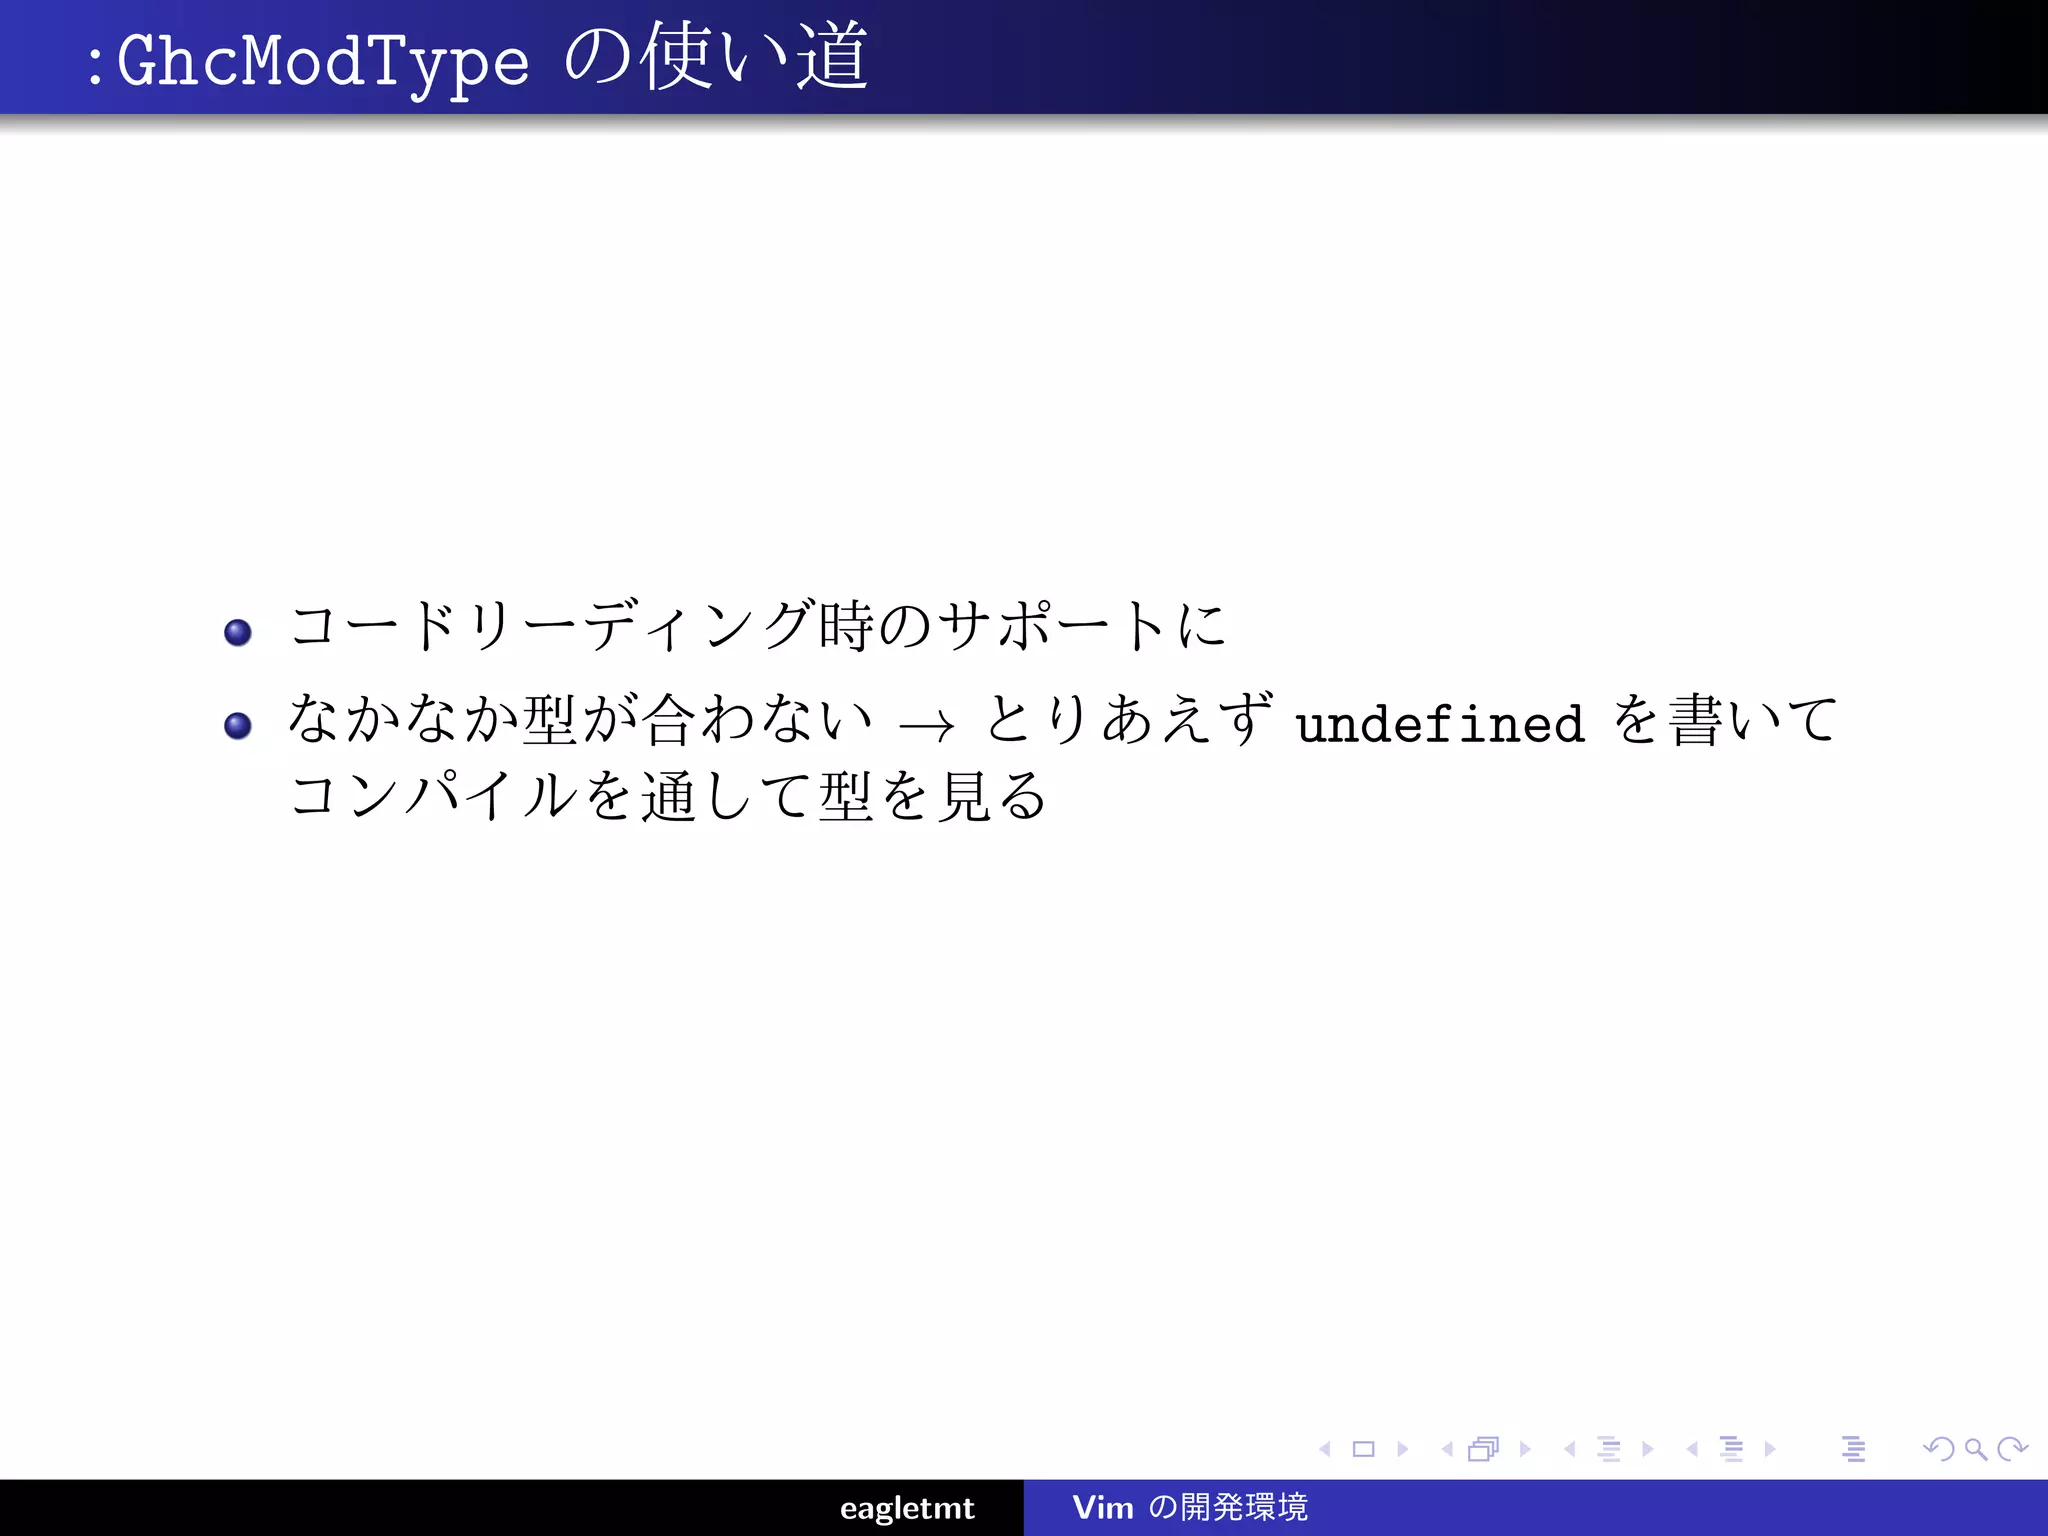Go to previous subsection arrow
Image resolution: width=2048 pixels, height=1536 pixels.
(1570, 1449)
